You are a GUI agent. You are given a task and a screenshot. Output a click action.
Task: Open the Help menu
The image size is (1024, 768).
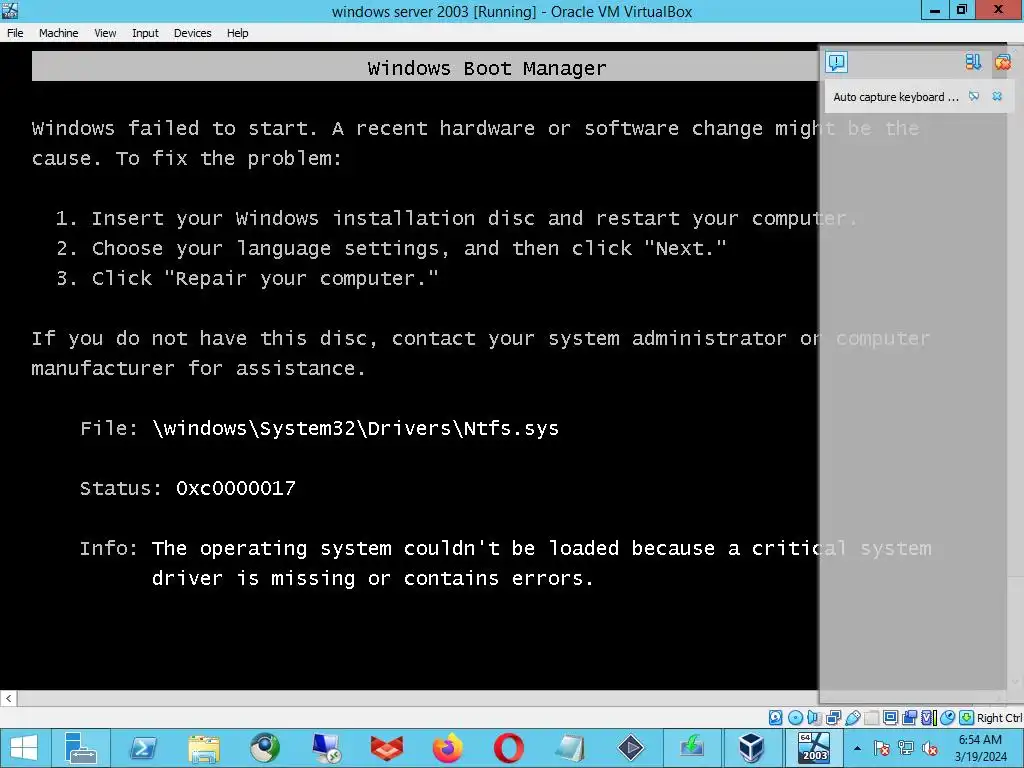click(x=237, y=33)
